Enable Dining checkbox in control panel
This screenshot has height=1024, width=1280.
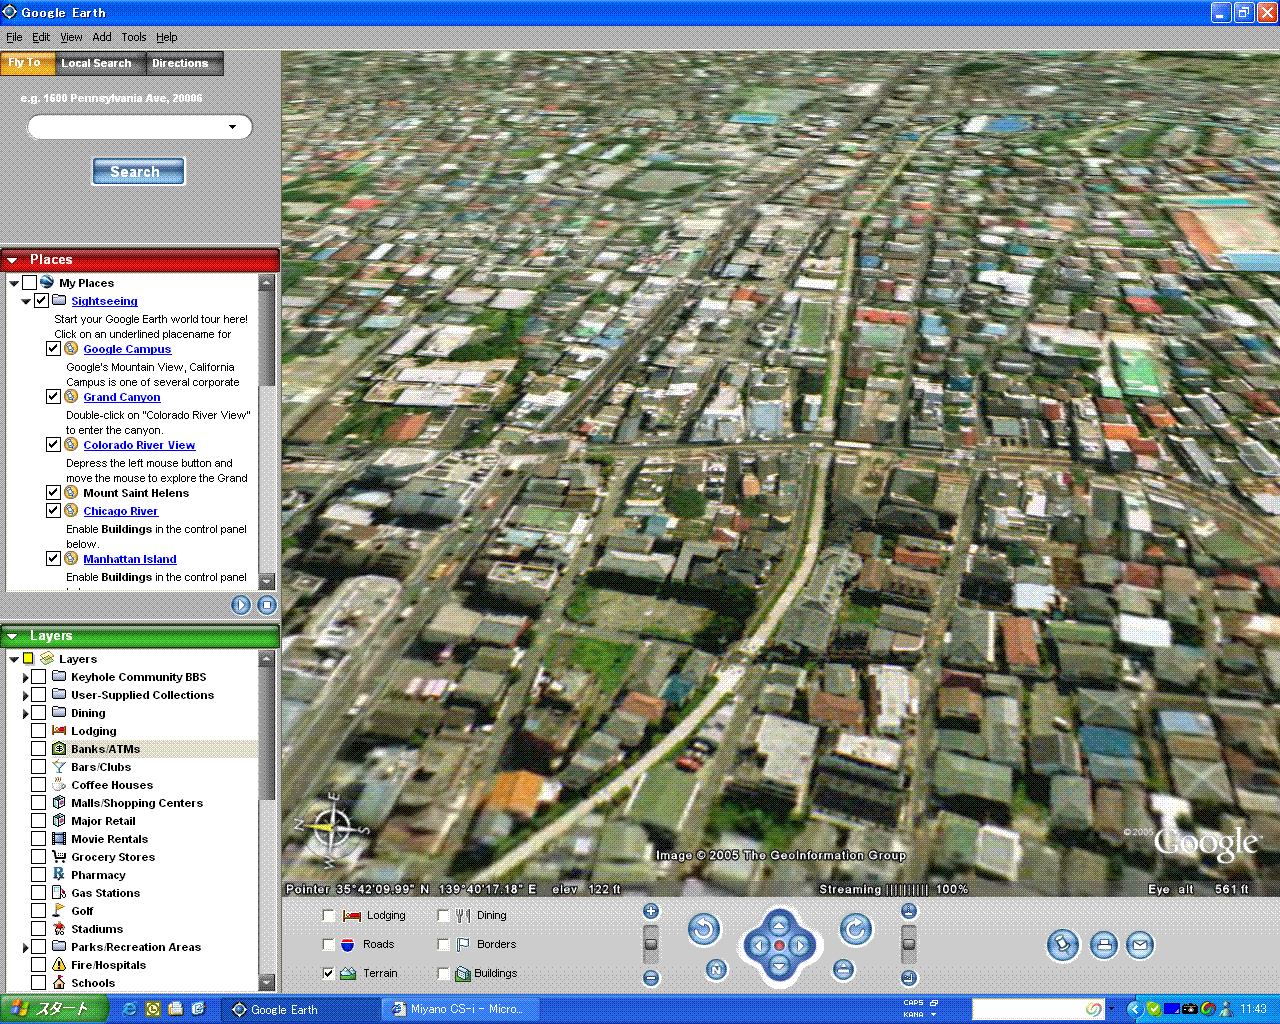443,916
